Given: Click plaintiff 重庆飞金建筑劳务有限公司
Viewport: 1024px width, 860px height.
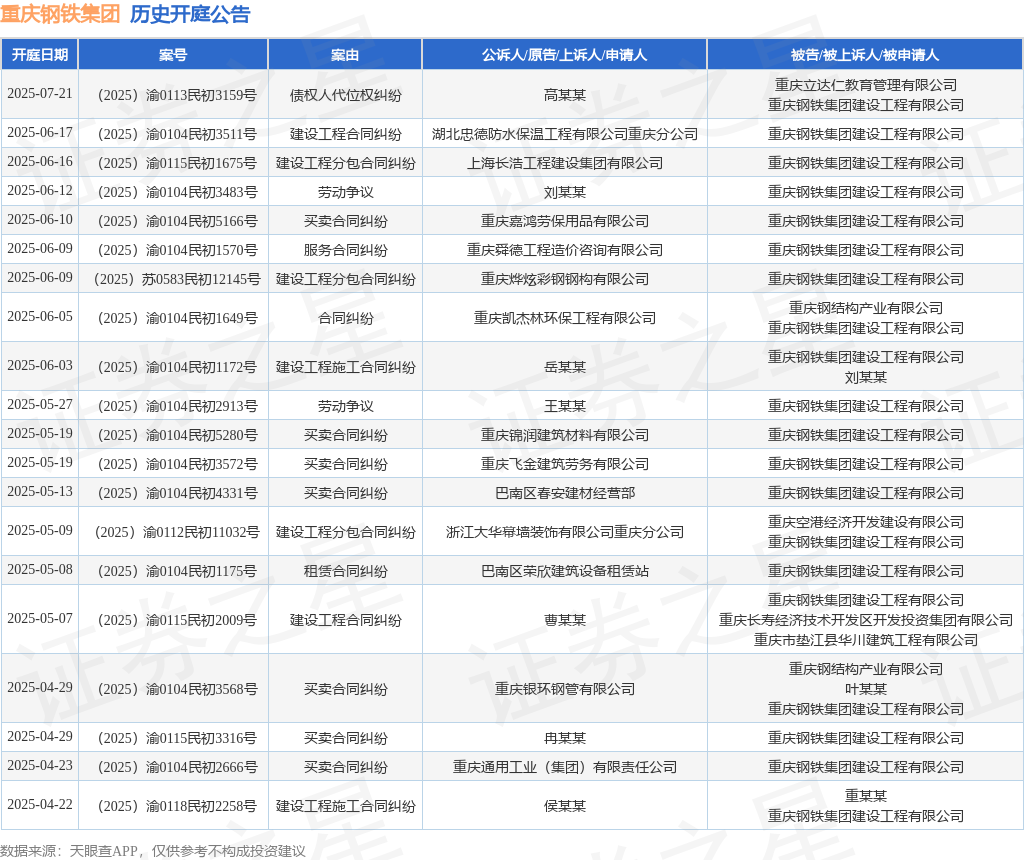Looking at the screenshot, I should [x=565, y=464].
